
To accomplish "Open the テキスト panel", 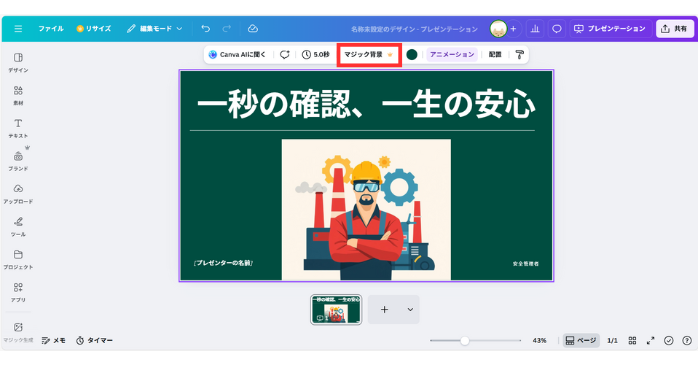I will click(x=18, y=128).
